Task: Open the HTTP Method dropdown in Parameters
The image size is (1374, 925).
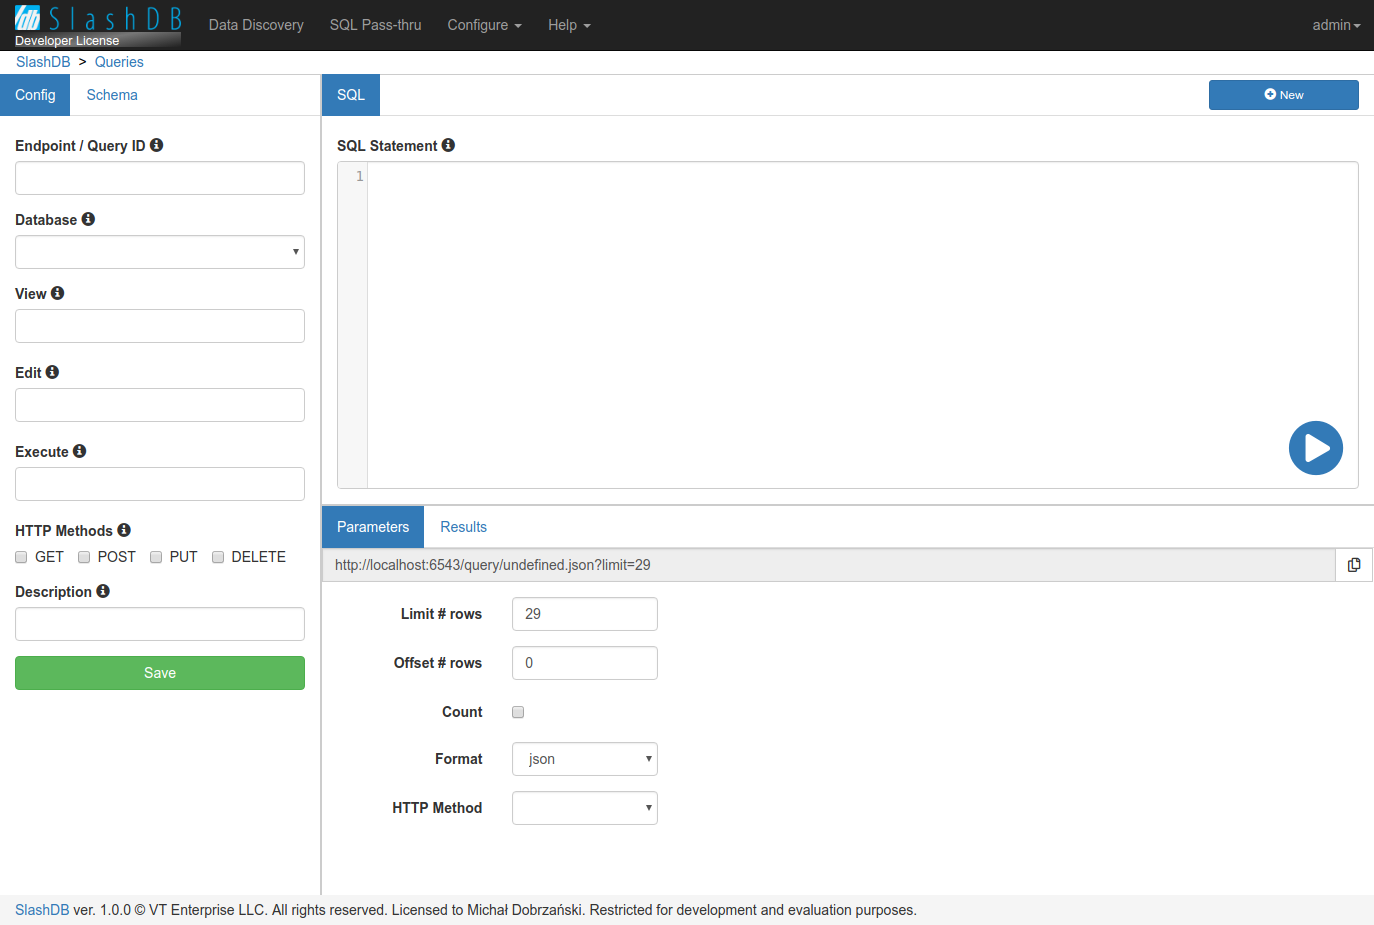Action: point(584,808)
